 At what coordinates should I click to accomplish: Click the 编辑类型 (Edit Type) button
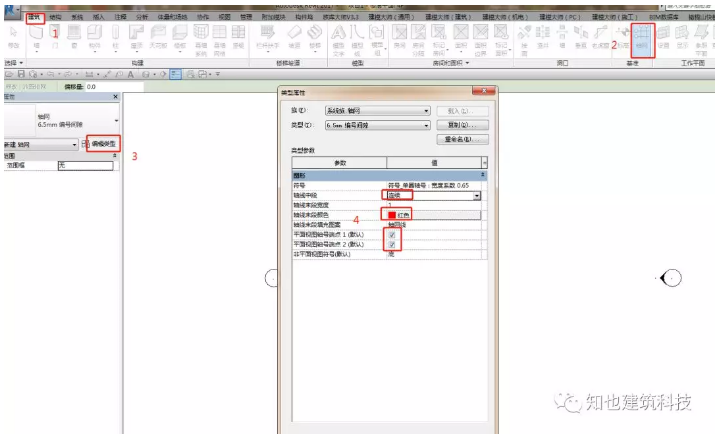(x=103, y=144)
